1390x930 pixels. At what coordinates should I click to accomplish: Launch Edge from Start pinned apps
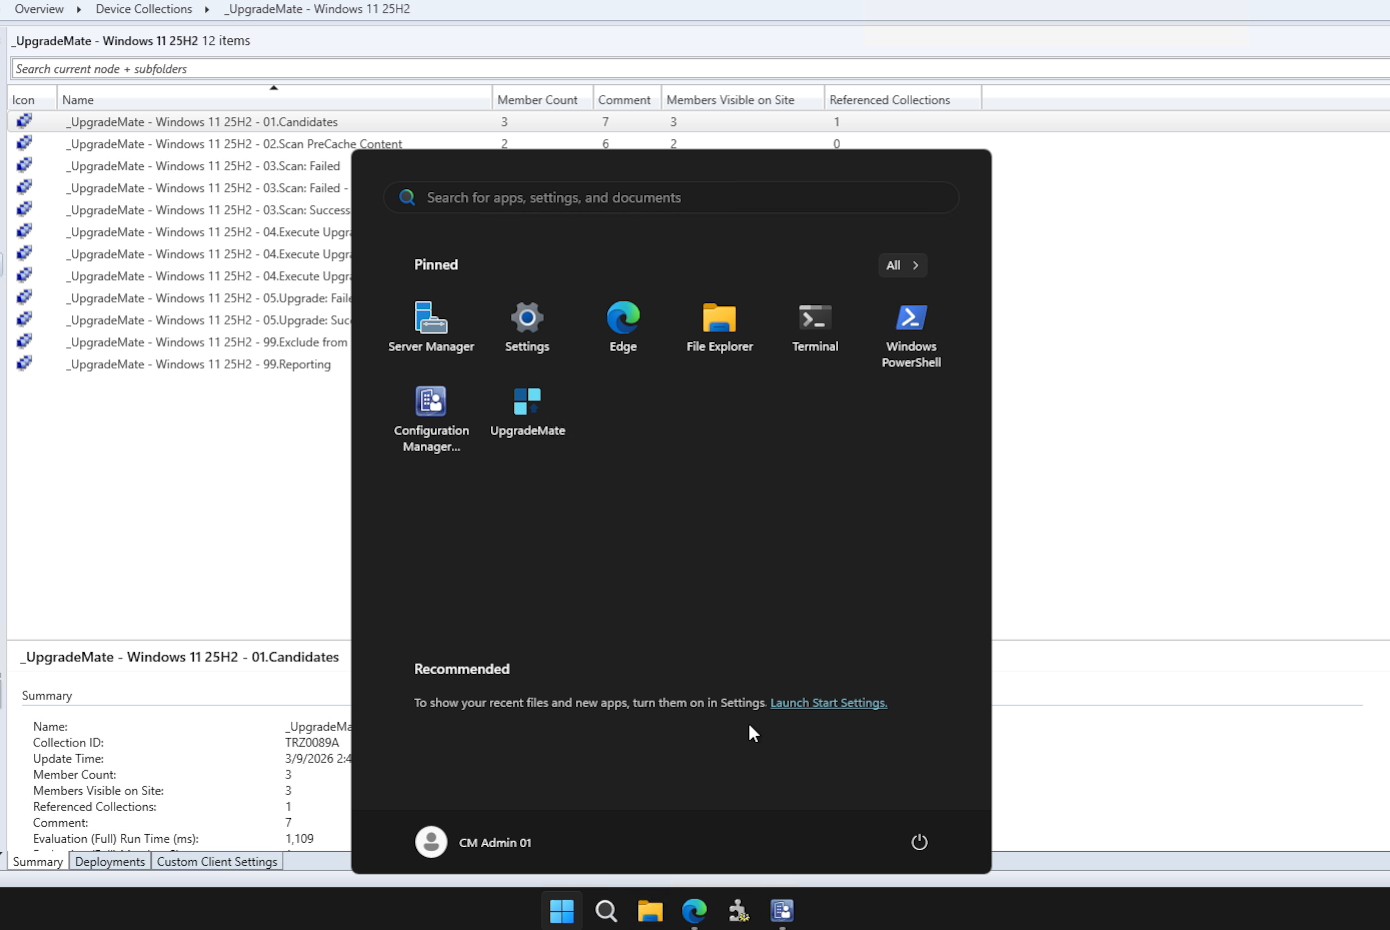(623, 327)
